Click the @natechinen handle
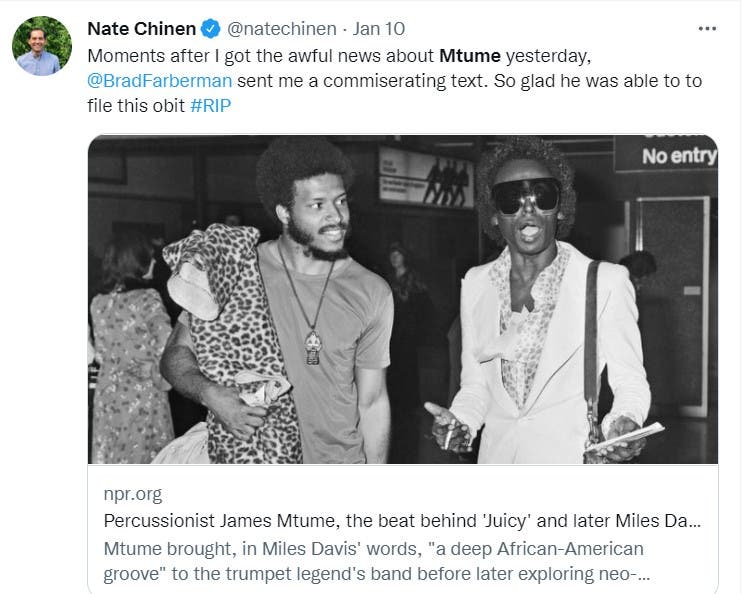The height and width of the screenshot is (594, 743). click(x=280, y=28)
